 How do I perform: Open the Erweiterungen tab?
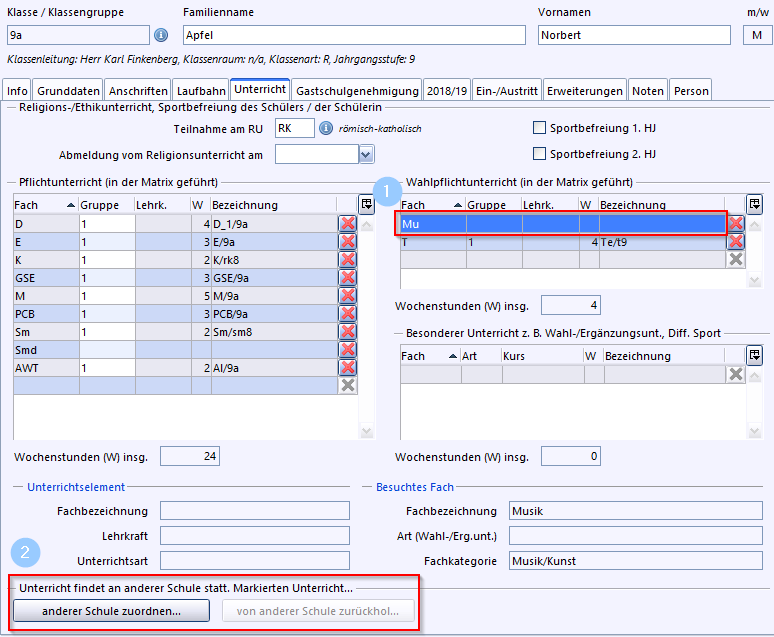coord(584,90)
